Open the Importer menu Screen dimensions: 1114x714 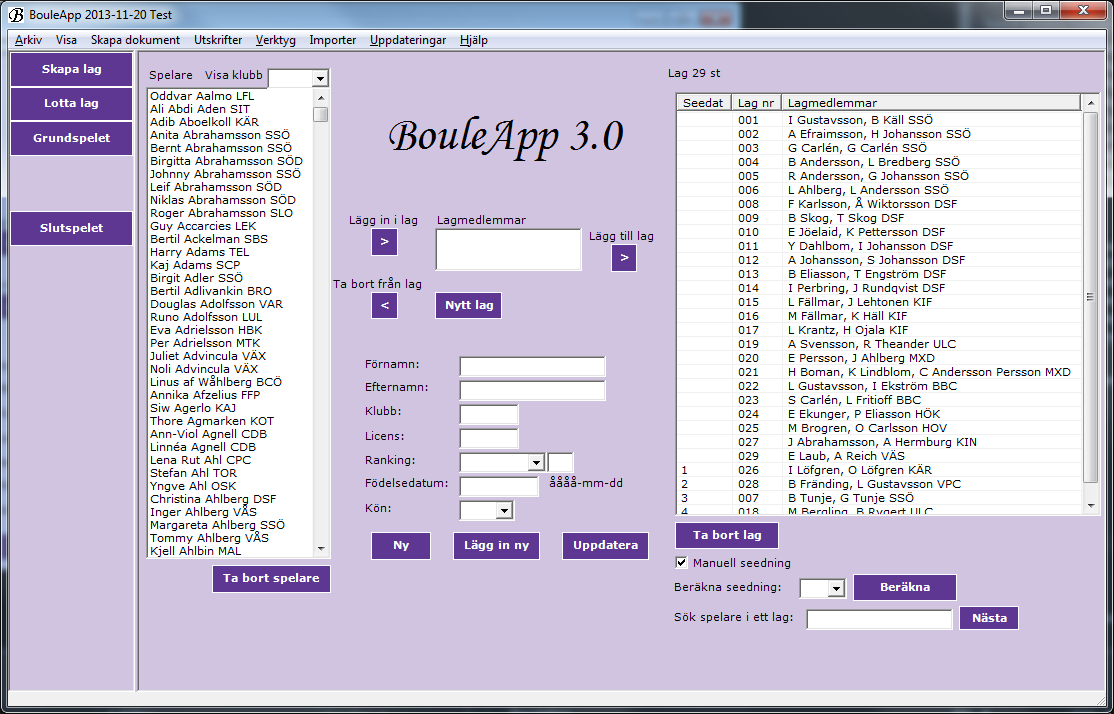(x=332, y=40)
